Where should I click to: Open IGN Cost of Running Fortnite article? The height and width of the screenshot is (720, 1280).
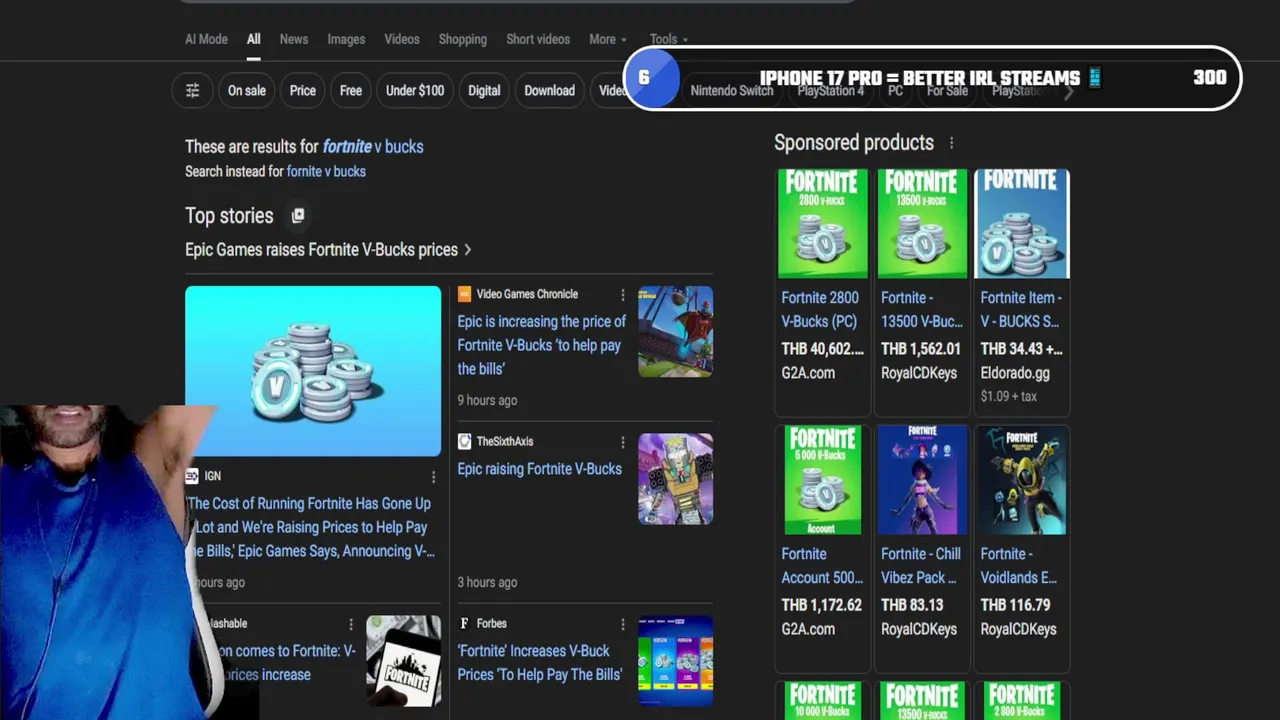coord(310,527)
